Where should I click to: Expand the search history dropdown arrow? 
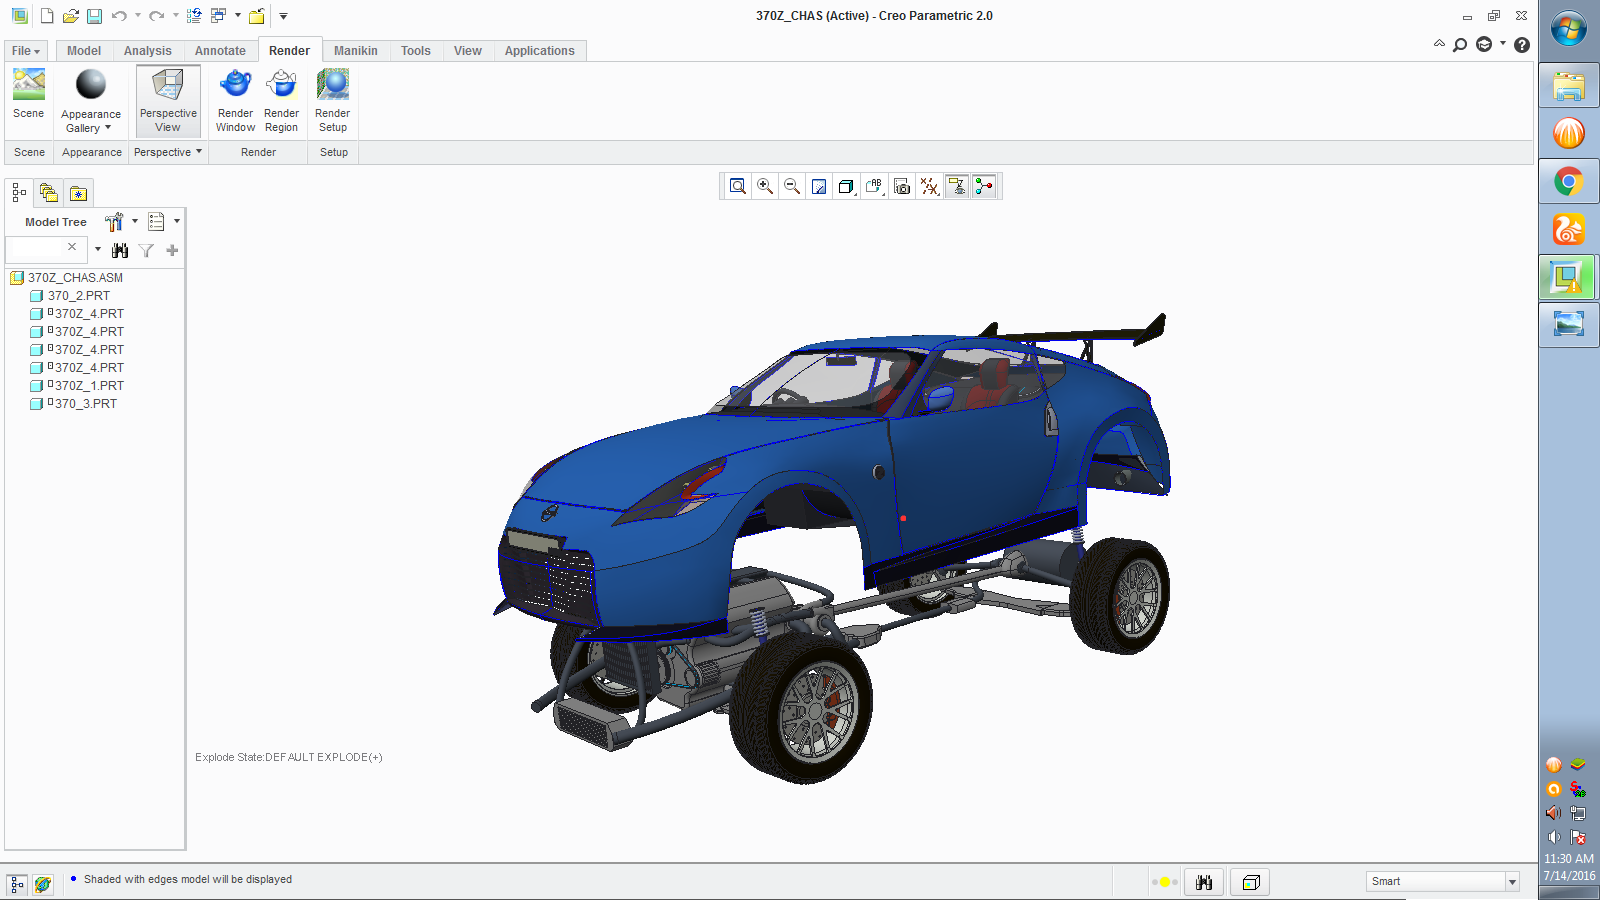point(97,250)
